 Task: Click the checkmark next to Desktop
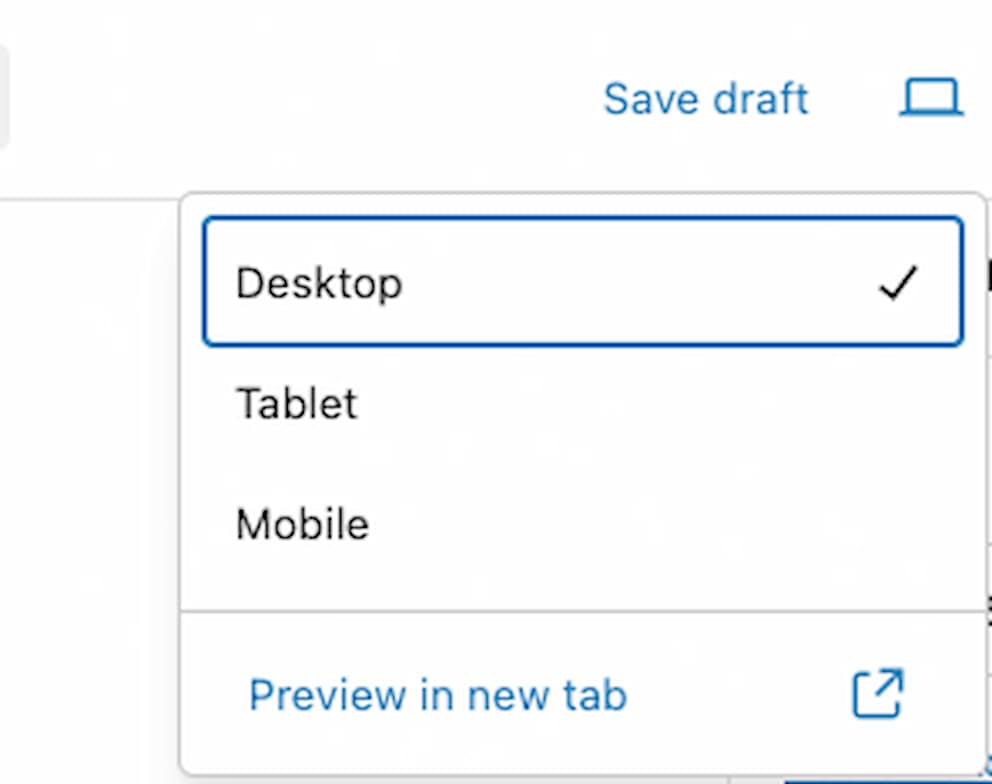coord(899,284)
